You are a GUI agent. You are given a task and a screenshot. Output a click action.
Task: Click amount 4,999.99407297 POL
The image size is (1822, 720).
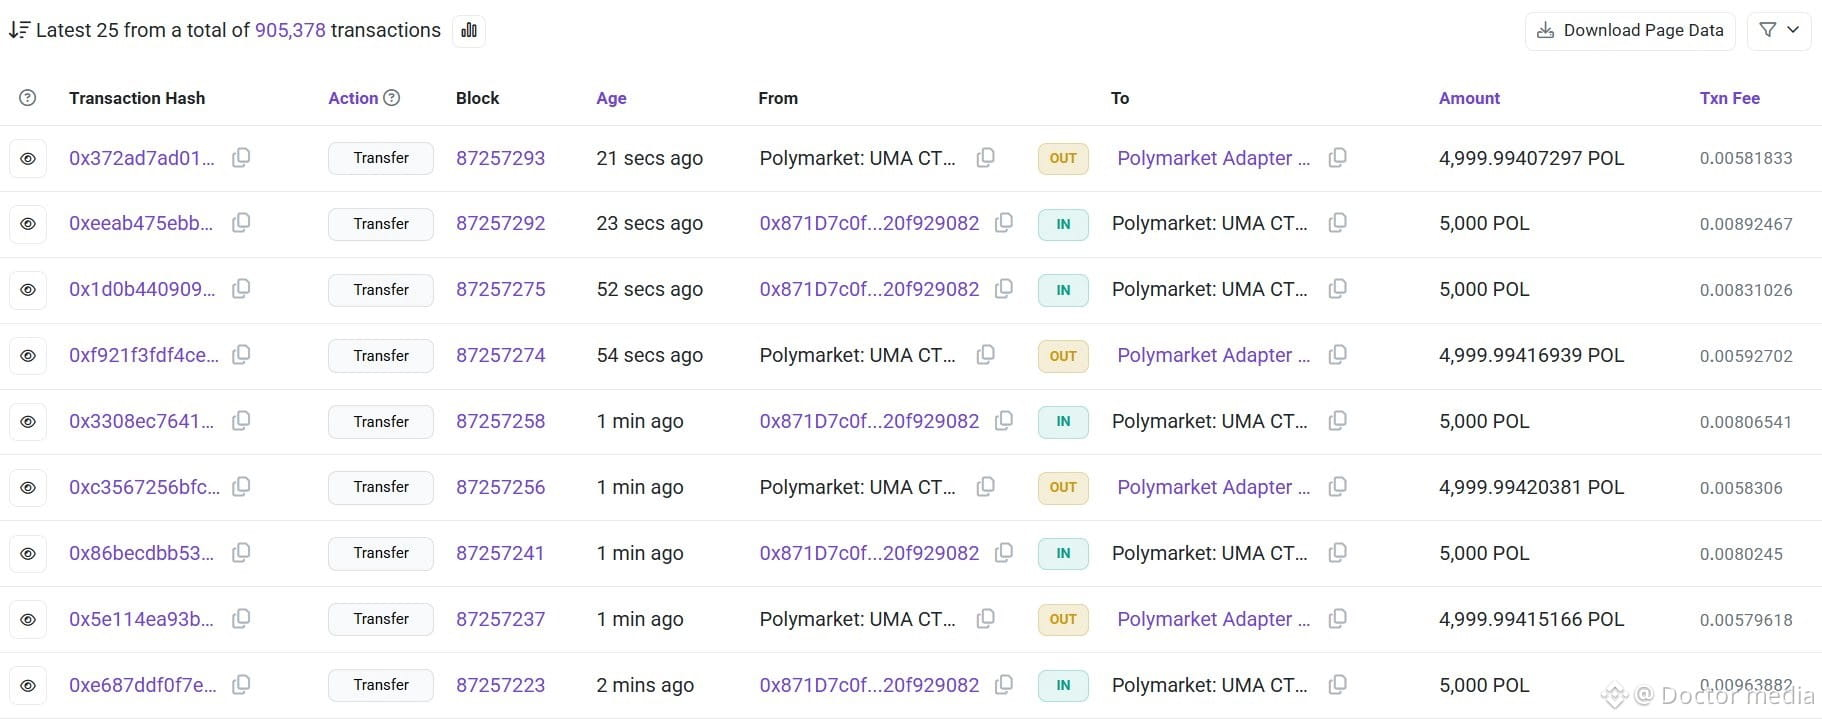pyautogui.click(x=1531, y=158)
